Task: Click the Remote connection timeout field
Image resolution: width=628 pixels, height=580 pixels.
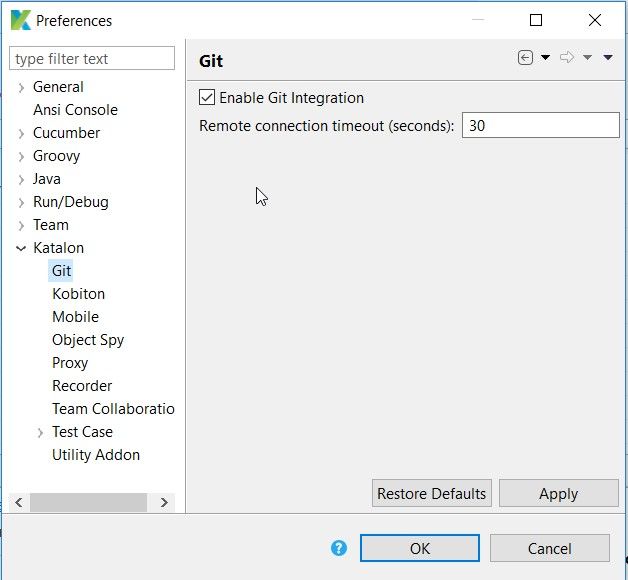Action: tap(540, 125)
